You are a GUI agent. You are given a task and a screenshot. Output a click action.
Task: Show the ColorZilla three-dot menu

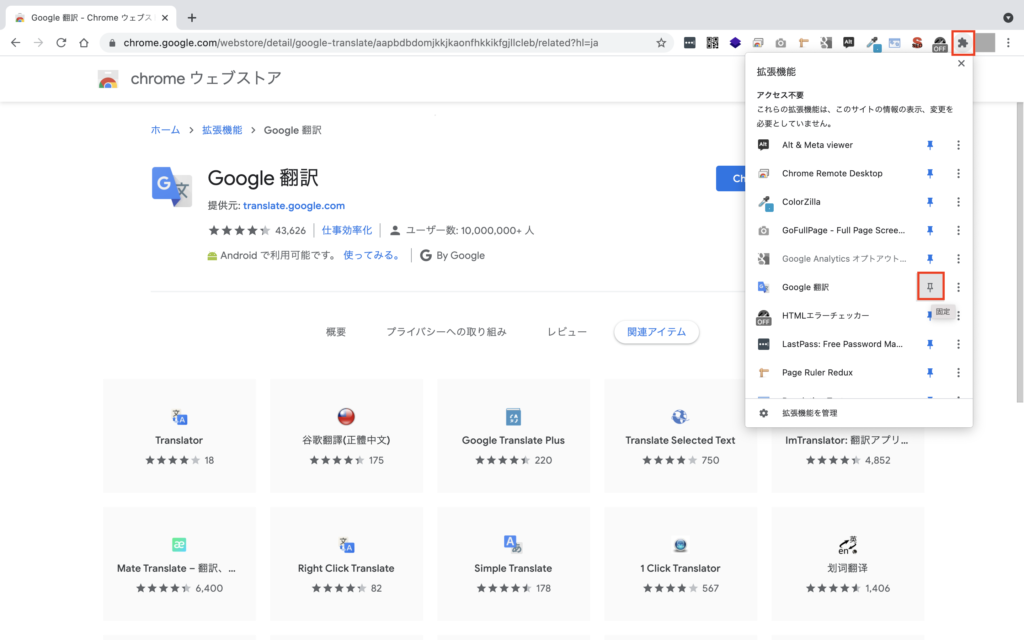958,202
